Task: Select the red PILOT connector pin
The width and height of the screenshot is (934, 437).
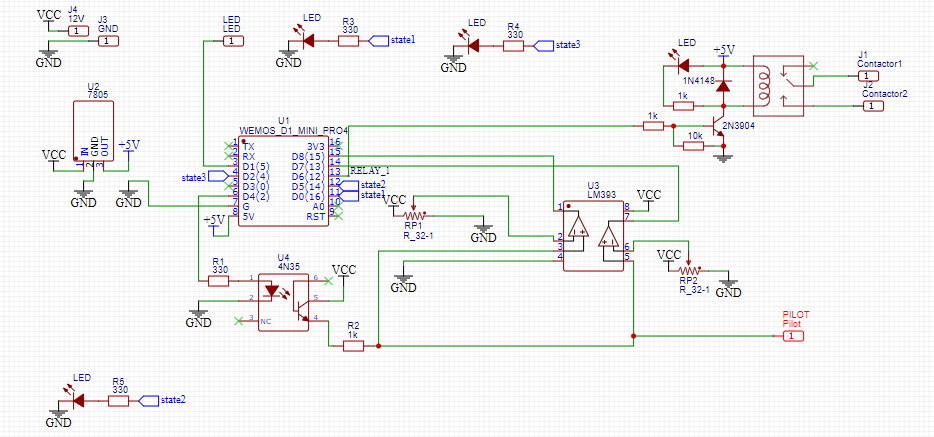Action: (x=792, y=336)
